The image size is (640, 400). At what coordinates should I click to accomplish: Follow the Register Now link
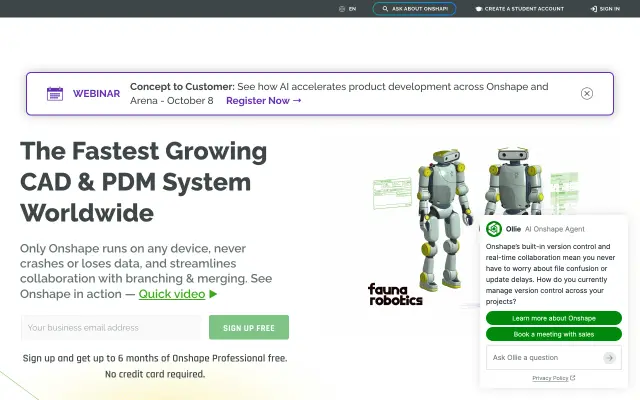coord(264,100)
